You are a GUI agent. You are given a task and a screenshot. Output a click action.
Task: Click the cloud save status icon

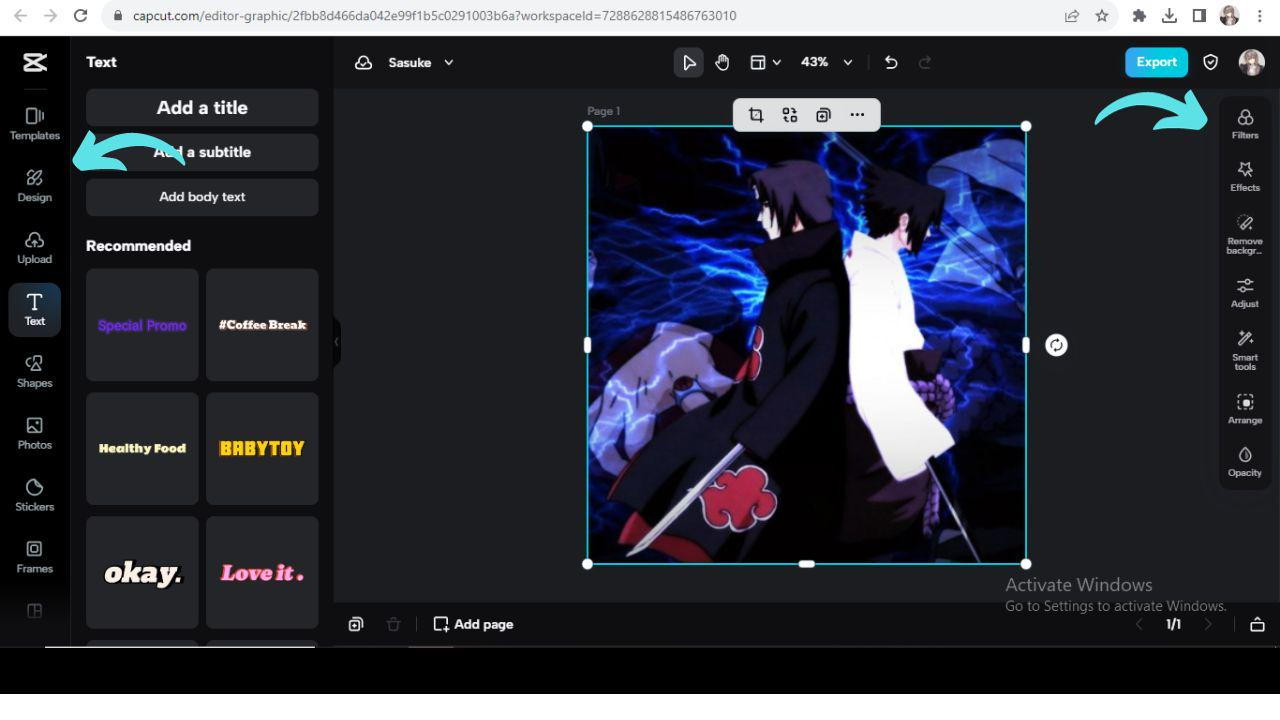tap(364, 63)
